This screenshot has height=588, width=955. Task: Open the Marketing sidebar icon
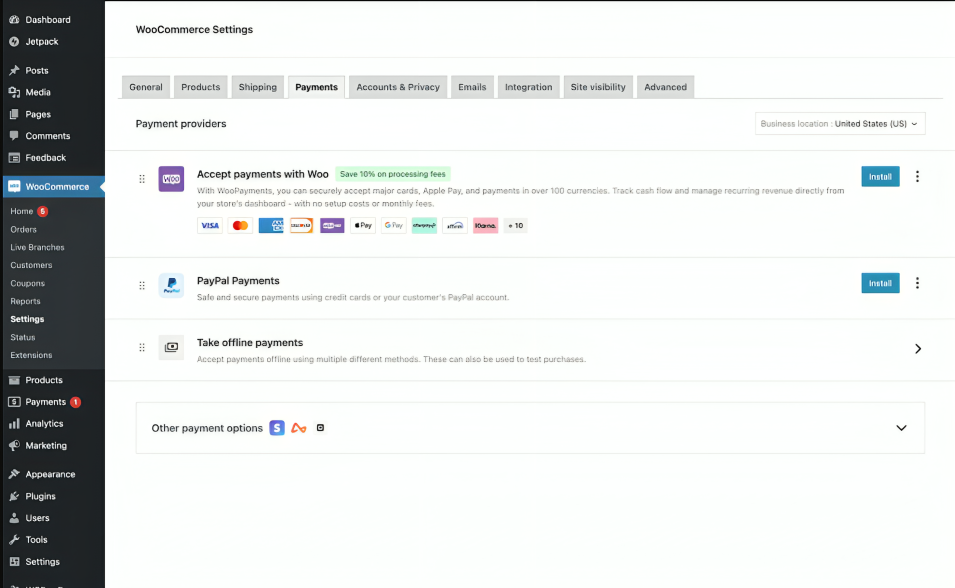[16, 445]
